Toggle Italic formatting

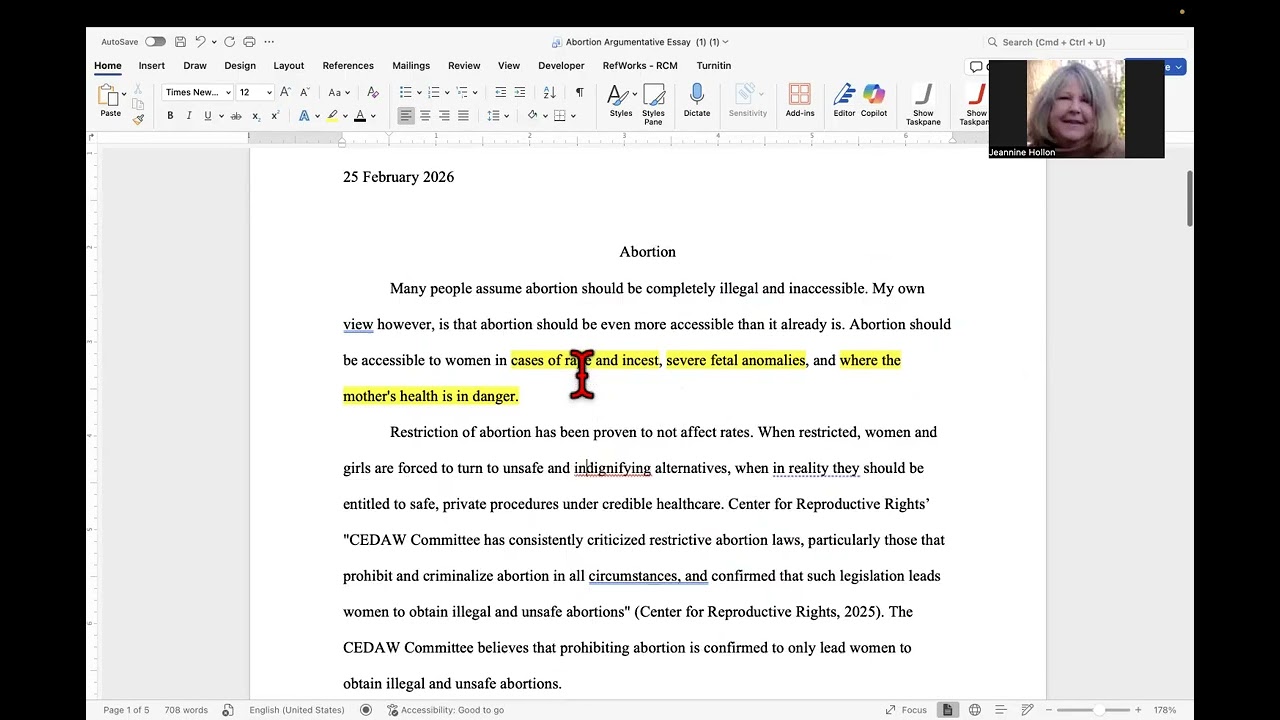(189, 116)
